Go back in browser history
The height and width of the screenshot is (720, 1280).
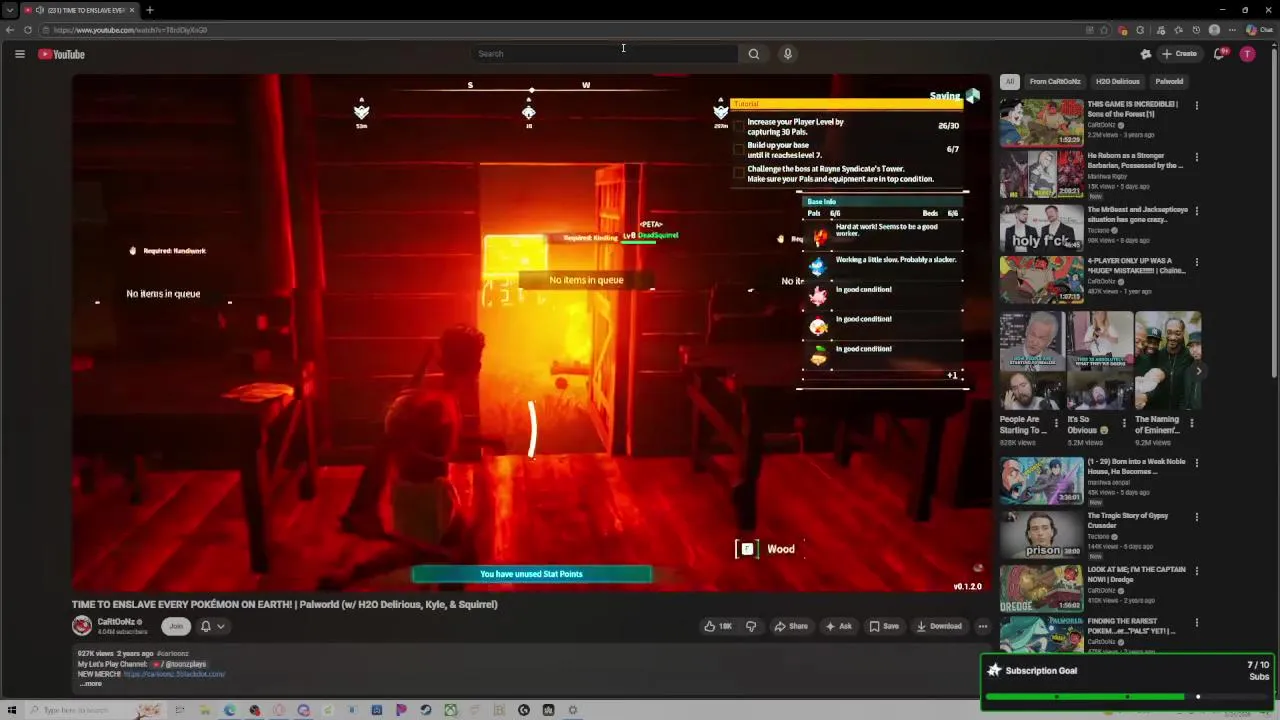[x=10, y=30]
